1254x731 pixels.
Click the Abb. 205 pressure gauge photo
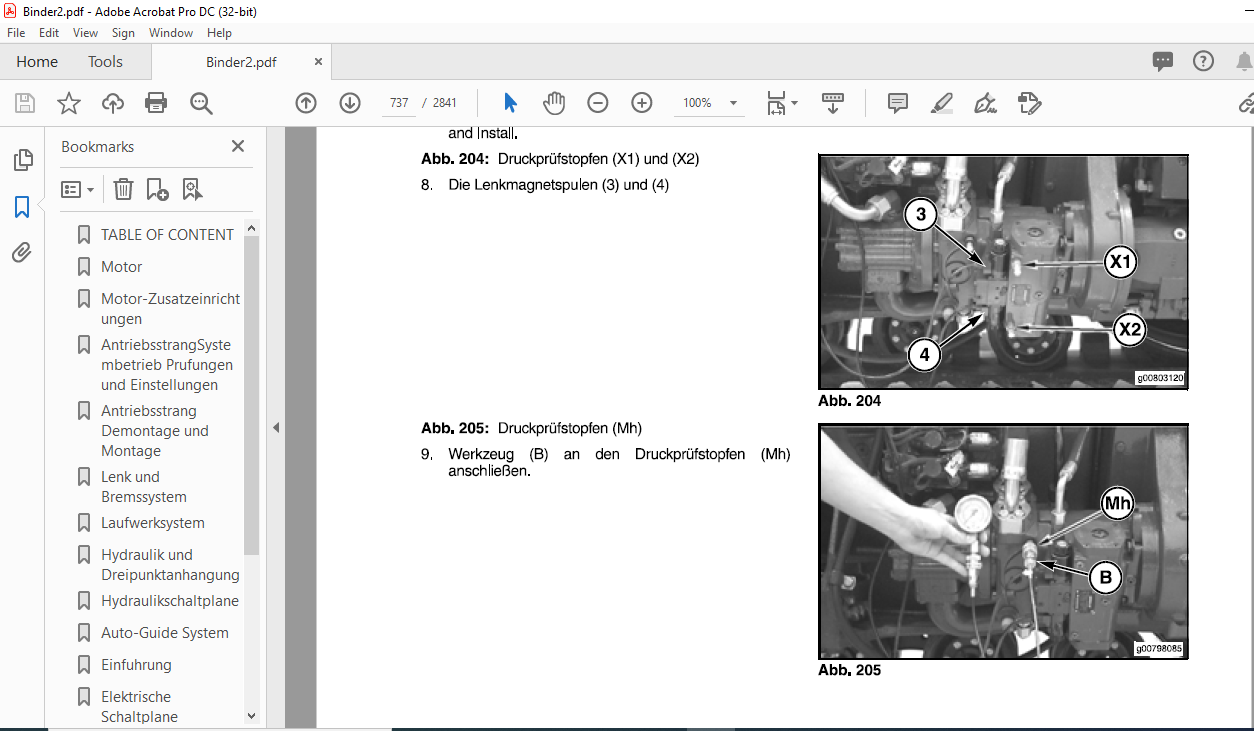(1003, 541)
